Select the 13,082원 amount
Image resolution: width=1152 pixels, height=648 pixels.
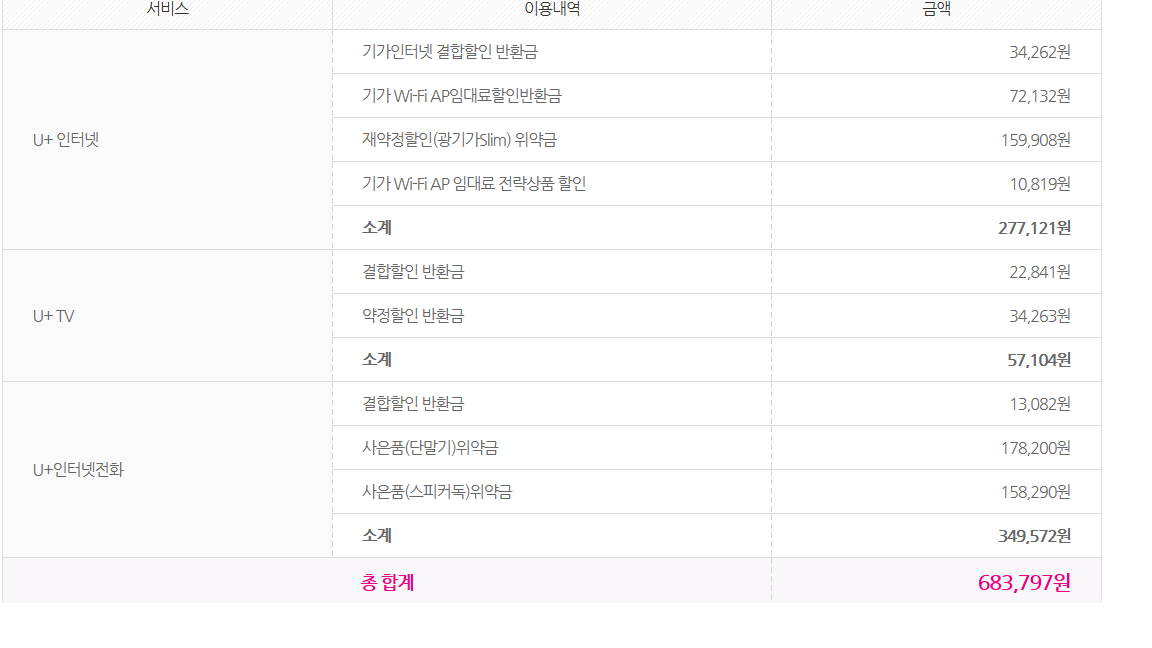pyautogui.click(x=1040, y=404)
